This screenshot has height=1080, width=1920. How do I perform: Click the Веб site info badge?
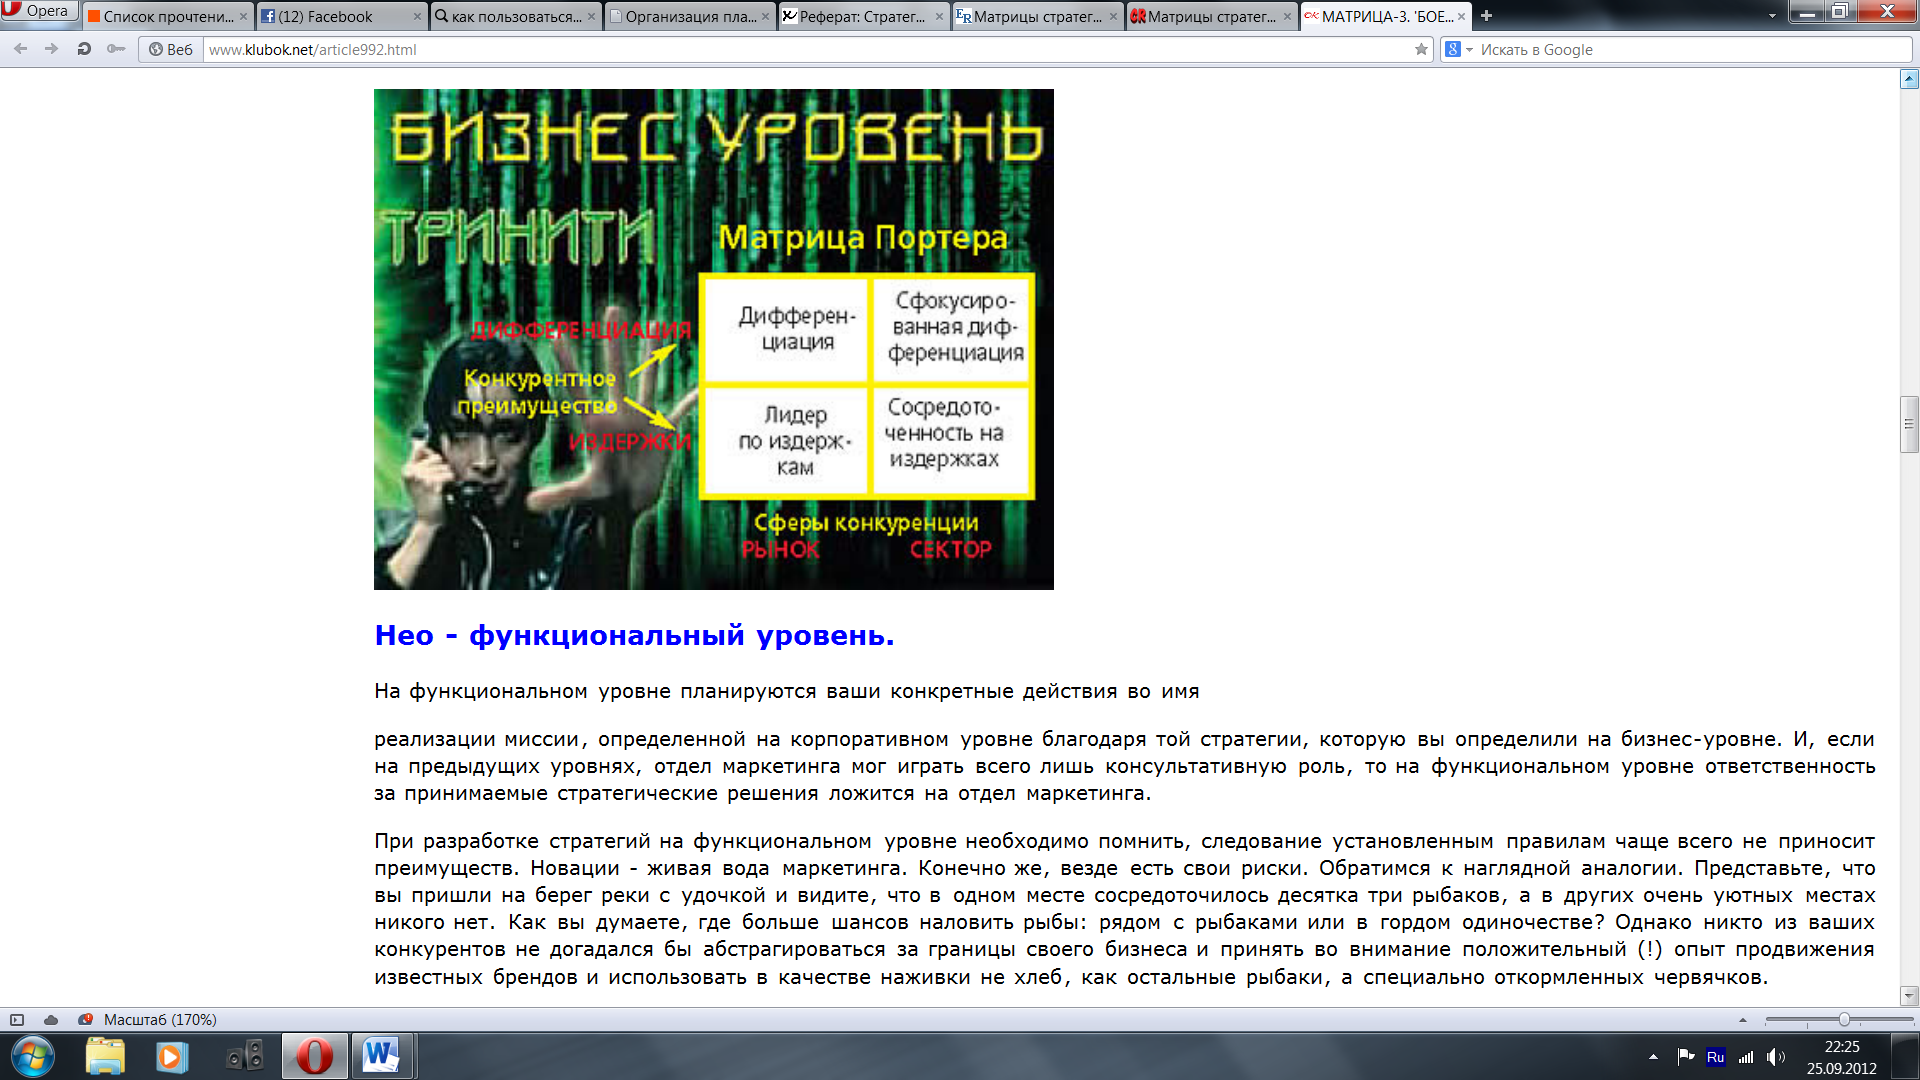click(171, 49)
